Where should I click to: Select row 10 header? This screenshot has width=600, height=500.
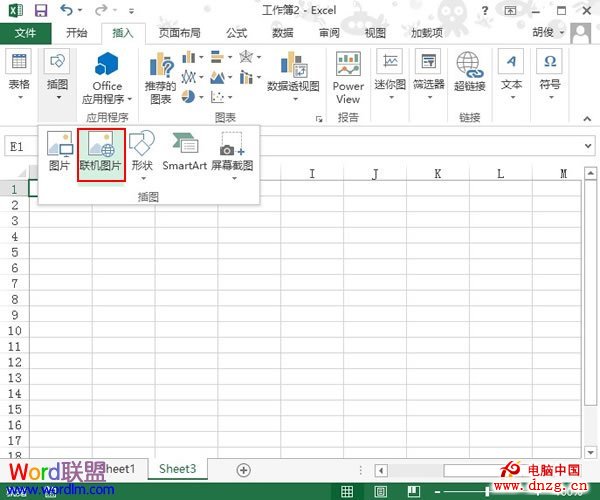point(15,331)
